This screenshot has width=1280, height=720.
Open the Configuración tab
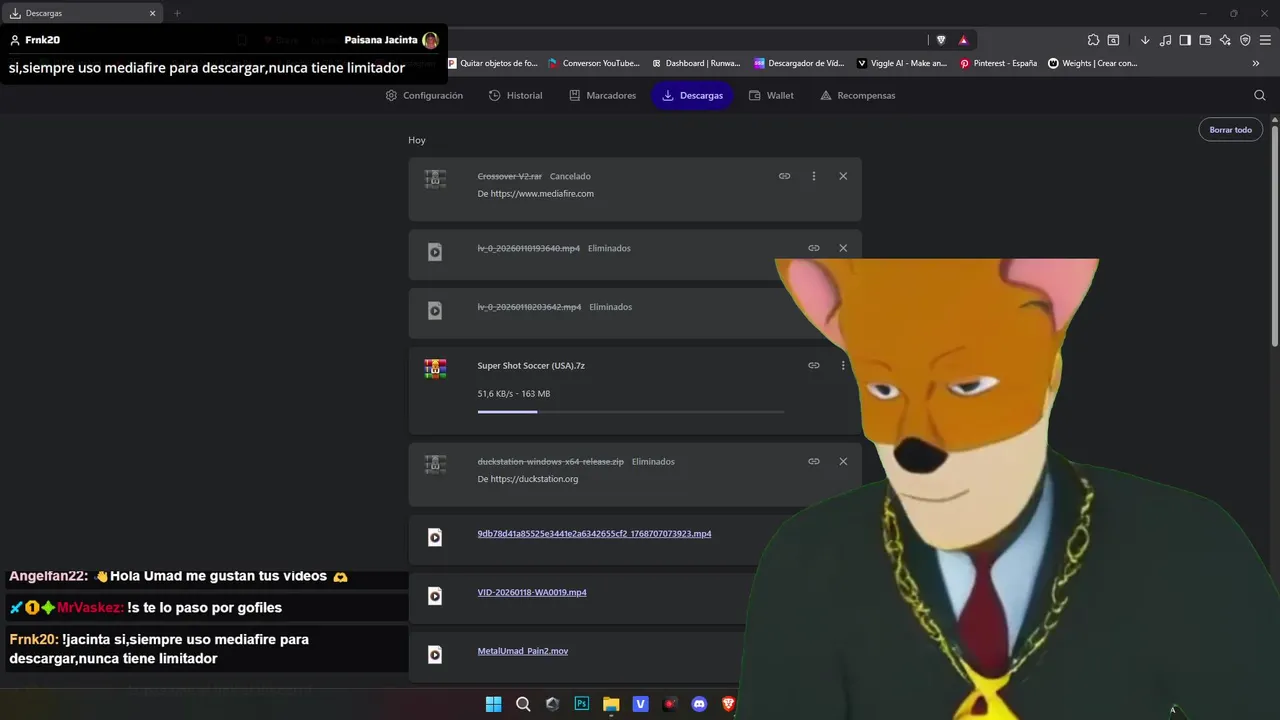pyautogui.click(x=424, y=95)
